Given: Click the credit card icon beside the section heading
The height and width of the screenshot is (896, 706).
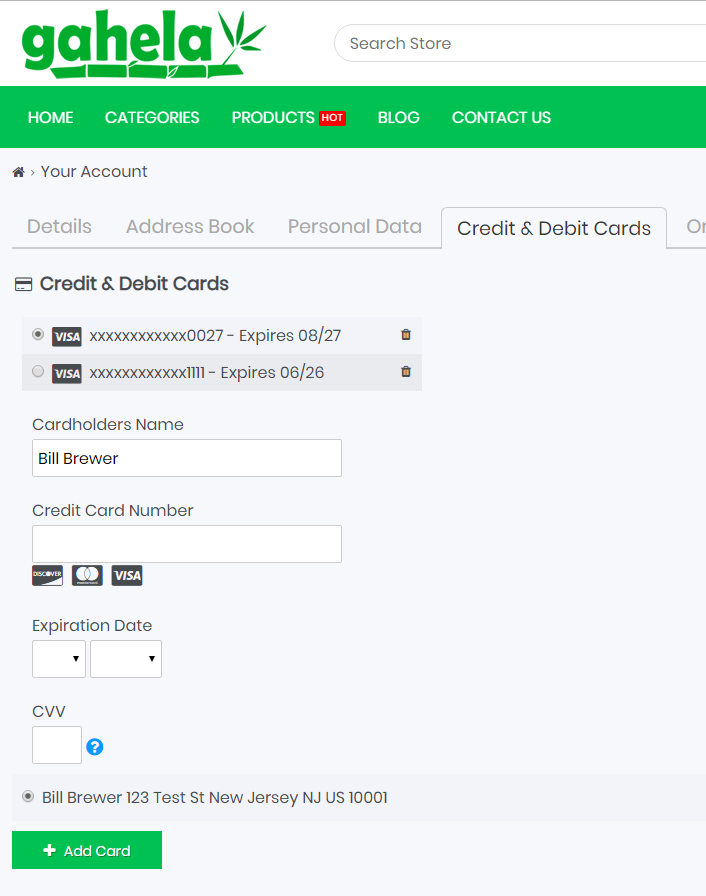Looking at the screenshot, I should (x=23, y=285).
